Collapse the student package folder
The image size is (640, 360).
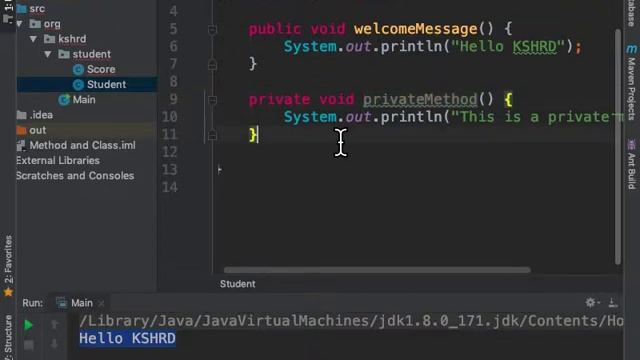48,54
